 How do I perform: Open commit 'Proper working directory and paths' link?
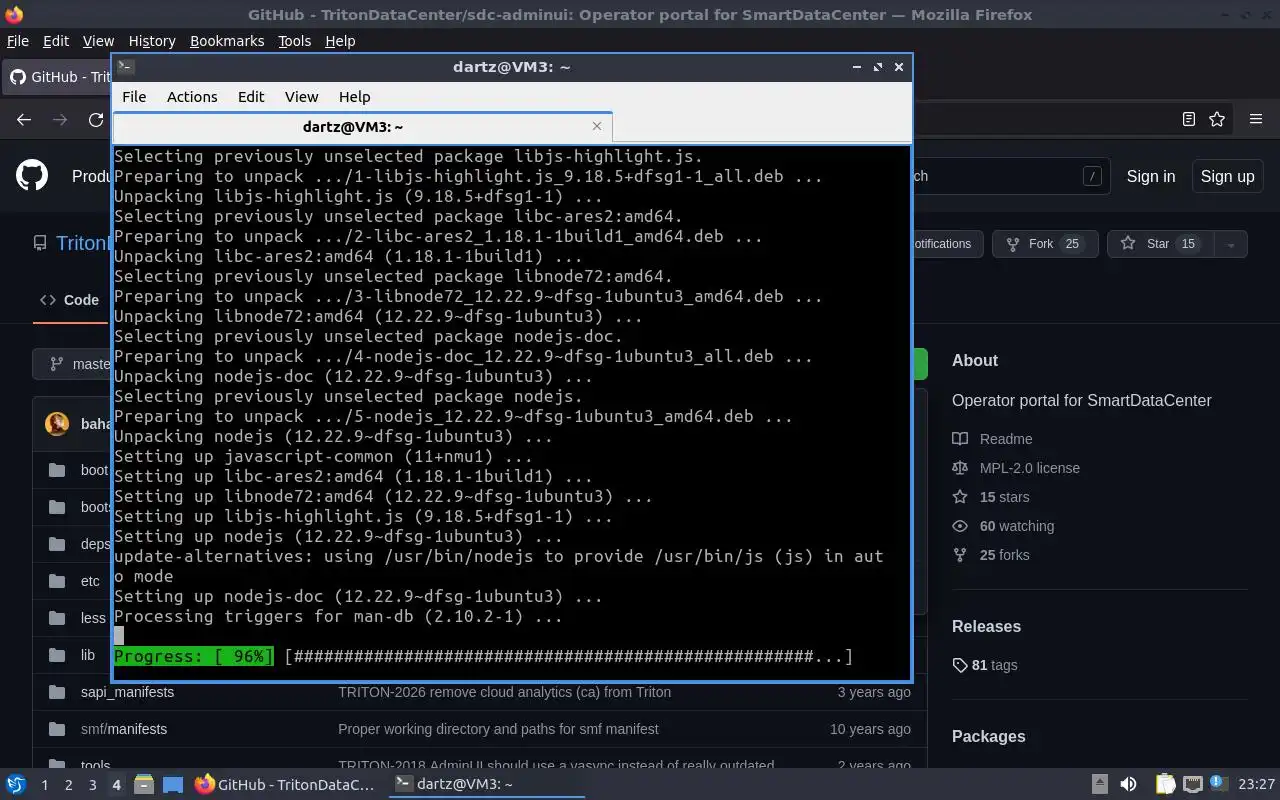pos(498,729)
